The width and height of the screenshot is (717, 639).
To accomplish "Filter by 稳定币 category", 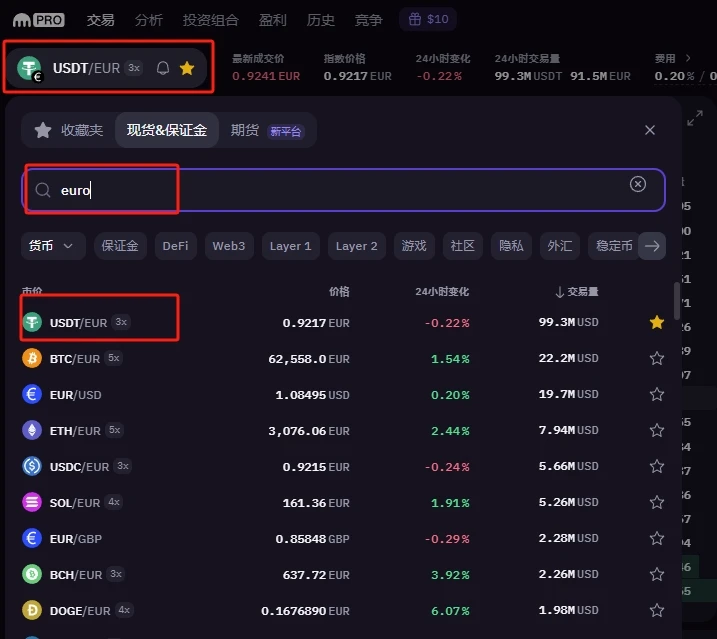I will [x=614, y=246].
